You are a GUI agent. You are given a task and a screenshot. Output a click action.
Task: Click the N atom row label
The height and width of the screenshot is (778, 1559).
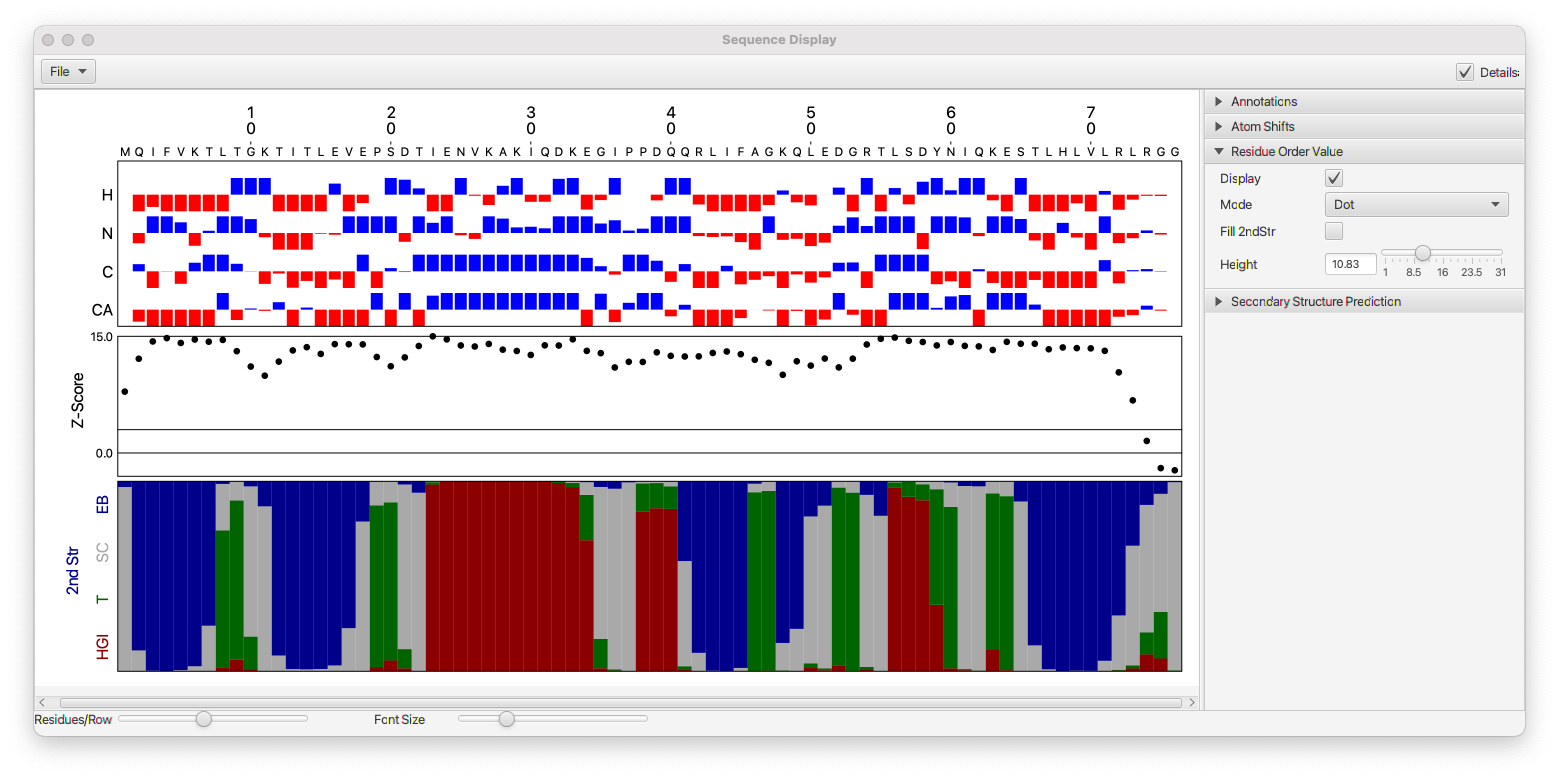tap(107, 234)
